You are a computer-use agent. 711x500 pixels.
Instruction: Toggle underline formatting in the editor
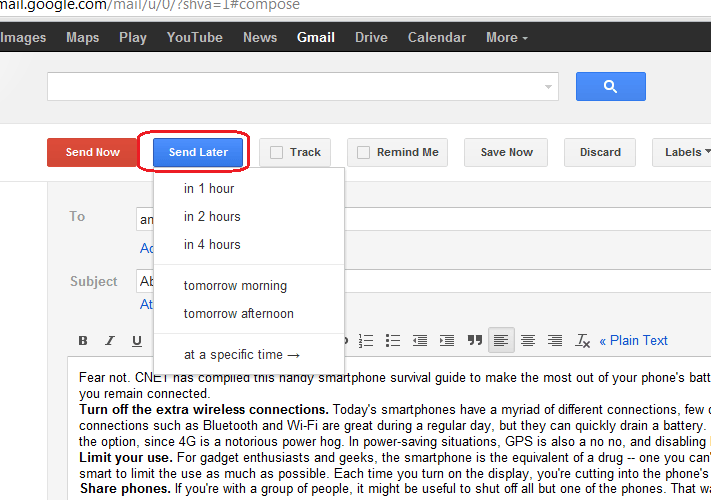136,340
